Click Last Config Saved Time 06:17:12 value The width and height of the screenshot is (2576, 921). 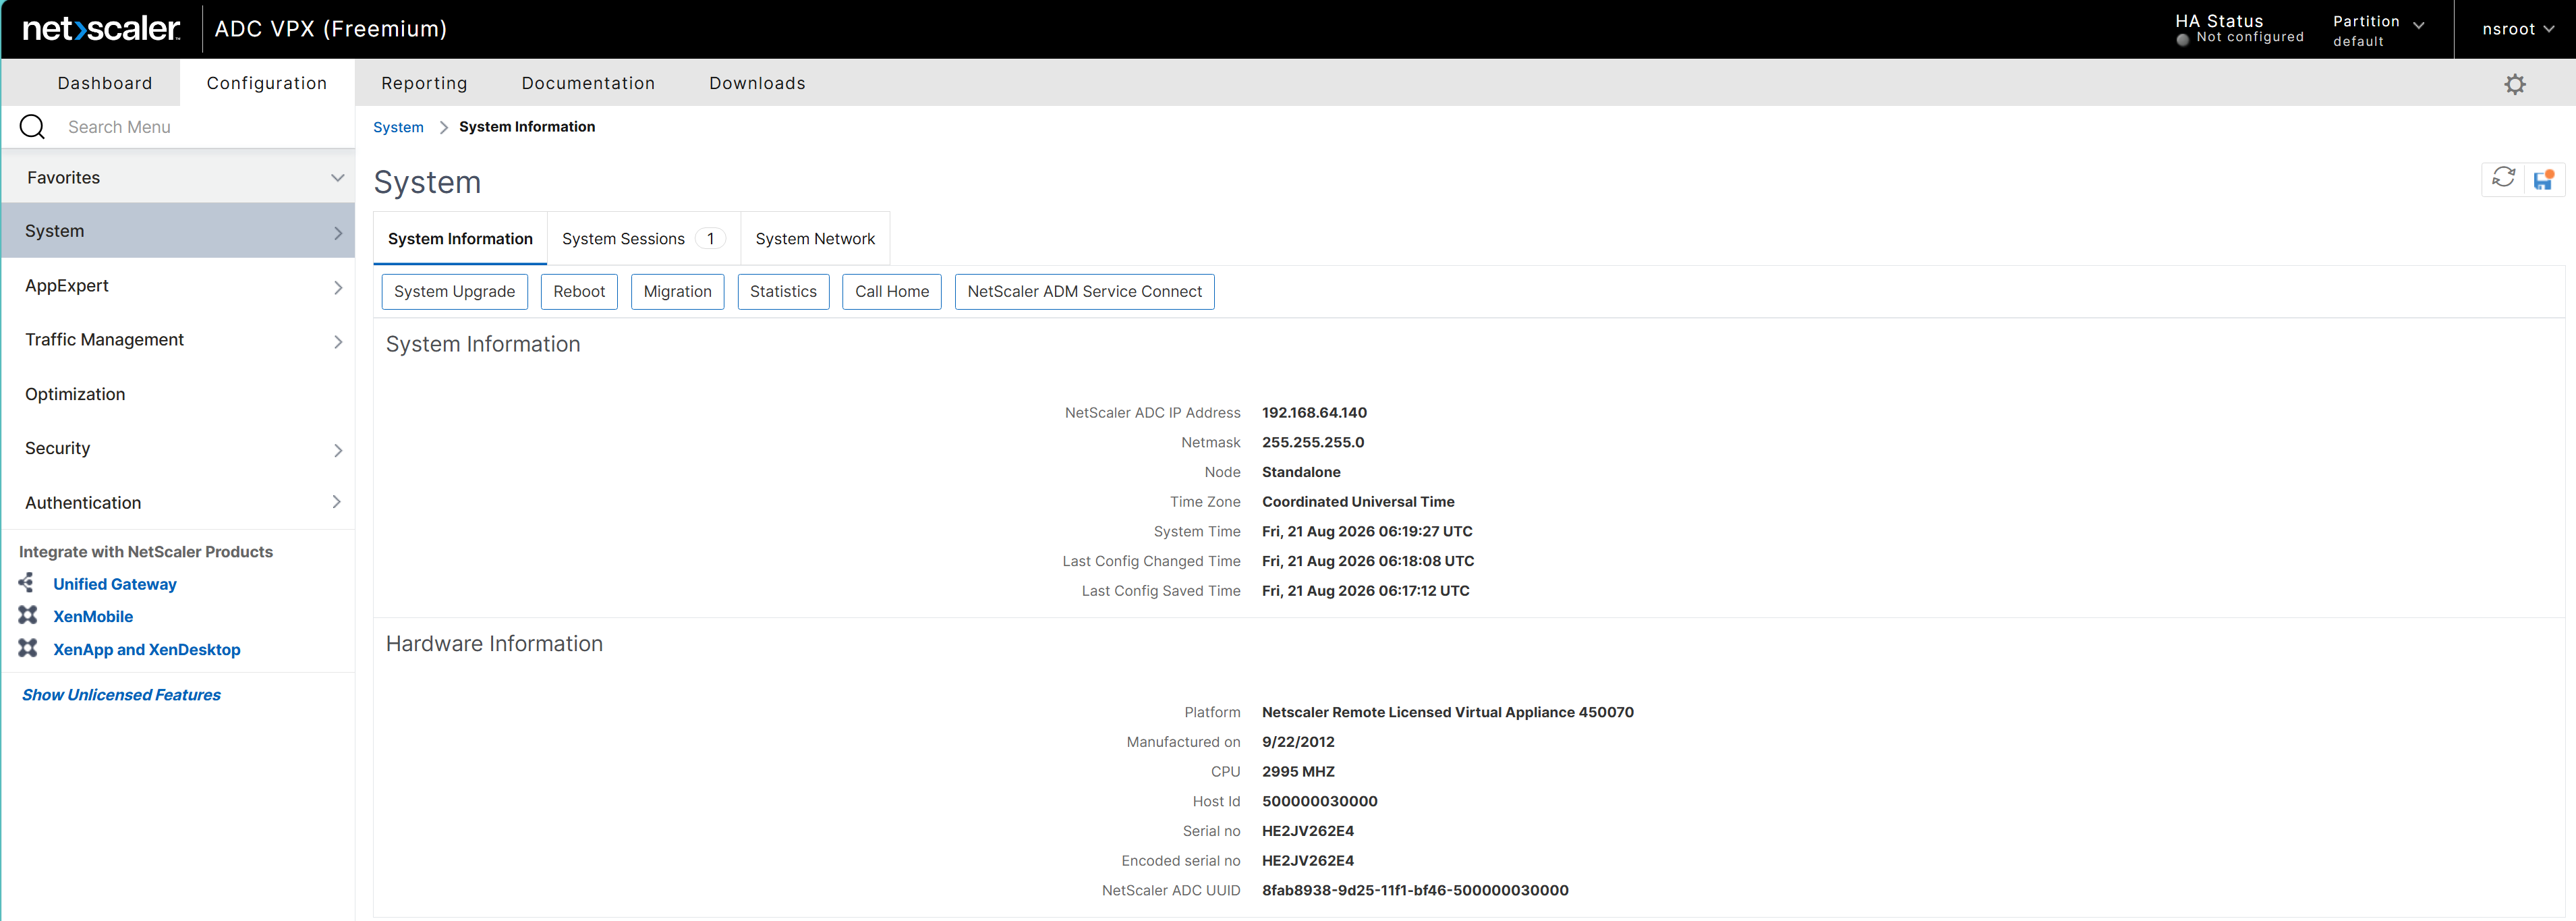pyautogui.click(x=1366, y=591)
